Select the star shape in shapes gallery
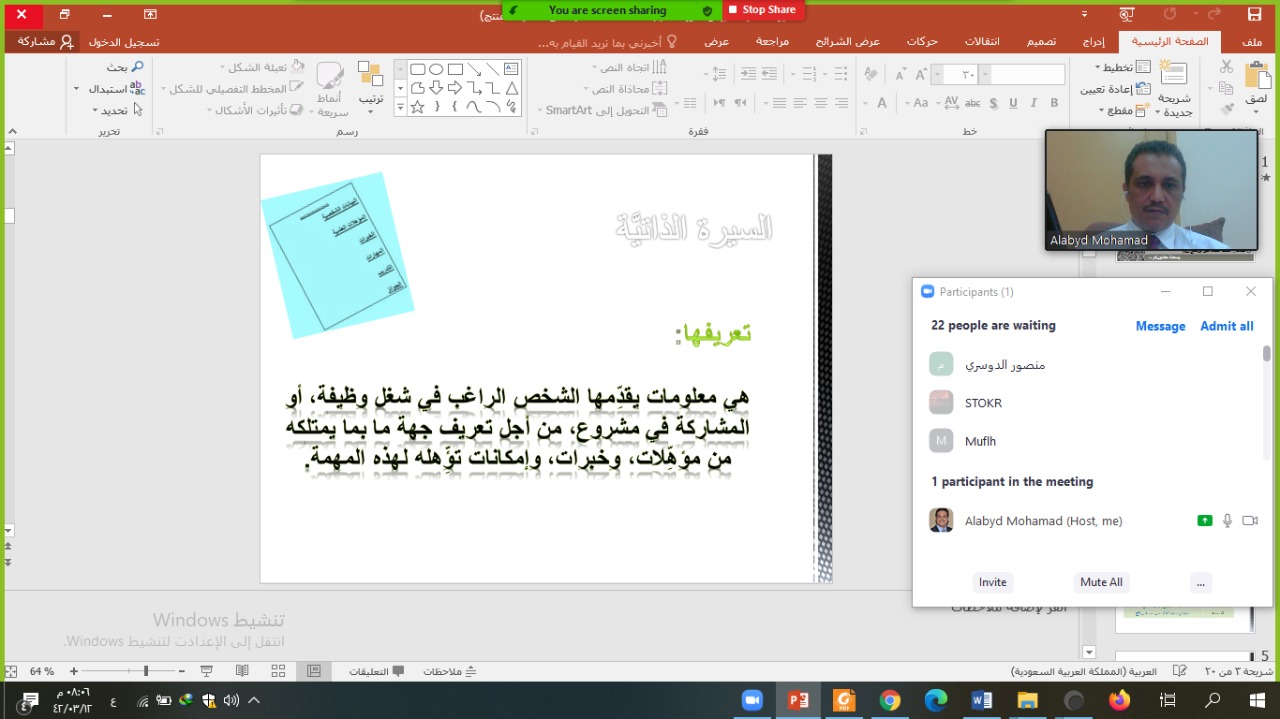1280x719 pixels. click(x=418, y=107)
